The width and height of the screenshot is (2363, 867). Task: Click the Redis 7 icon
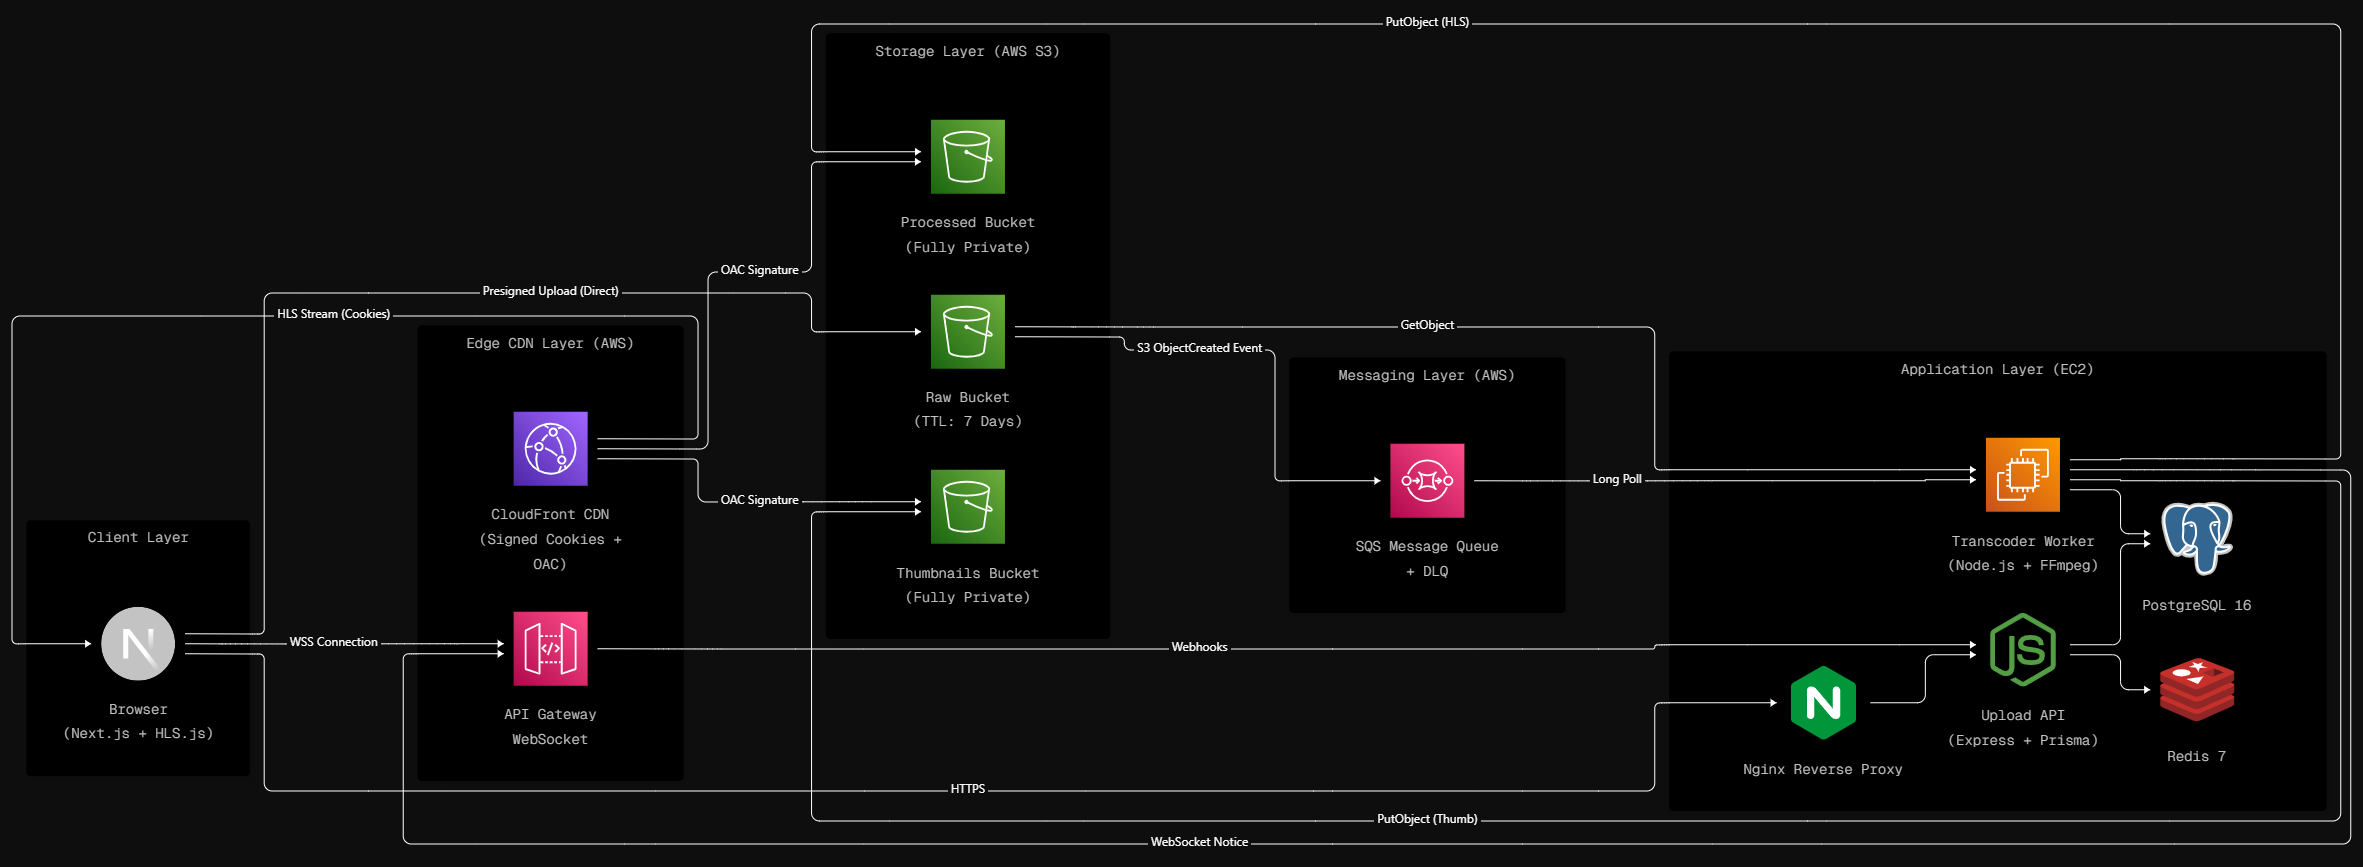pos(2197,690)
